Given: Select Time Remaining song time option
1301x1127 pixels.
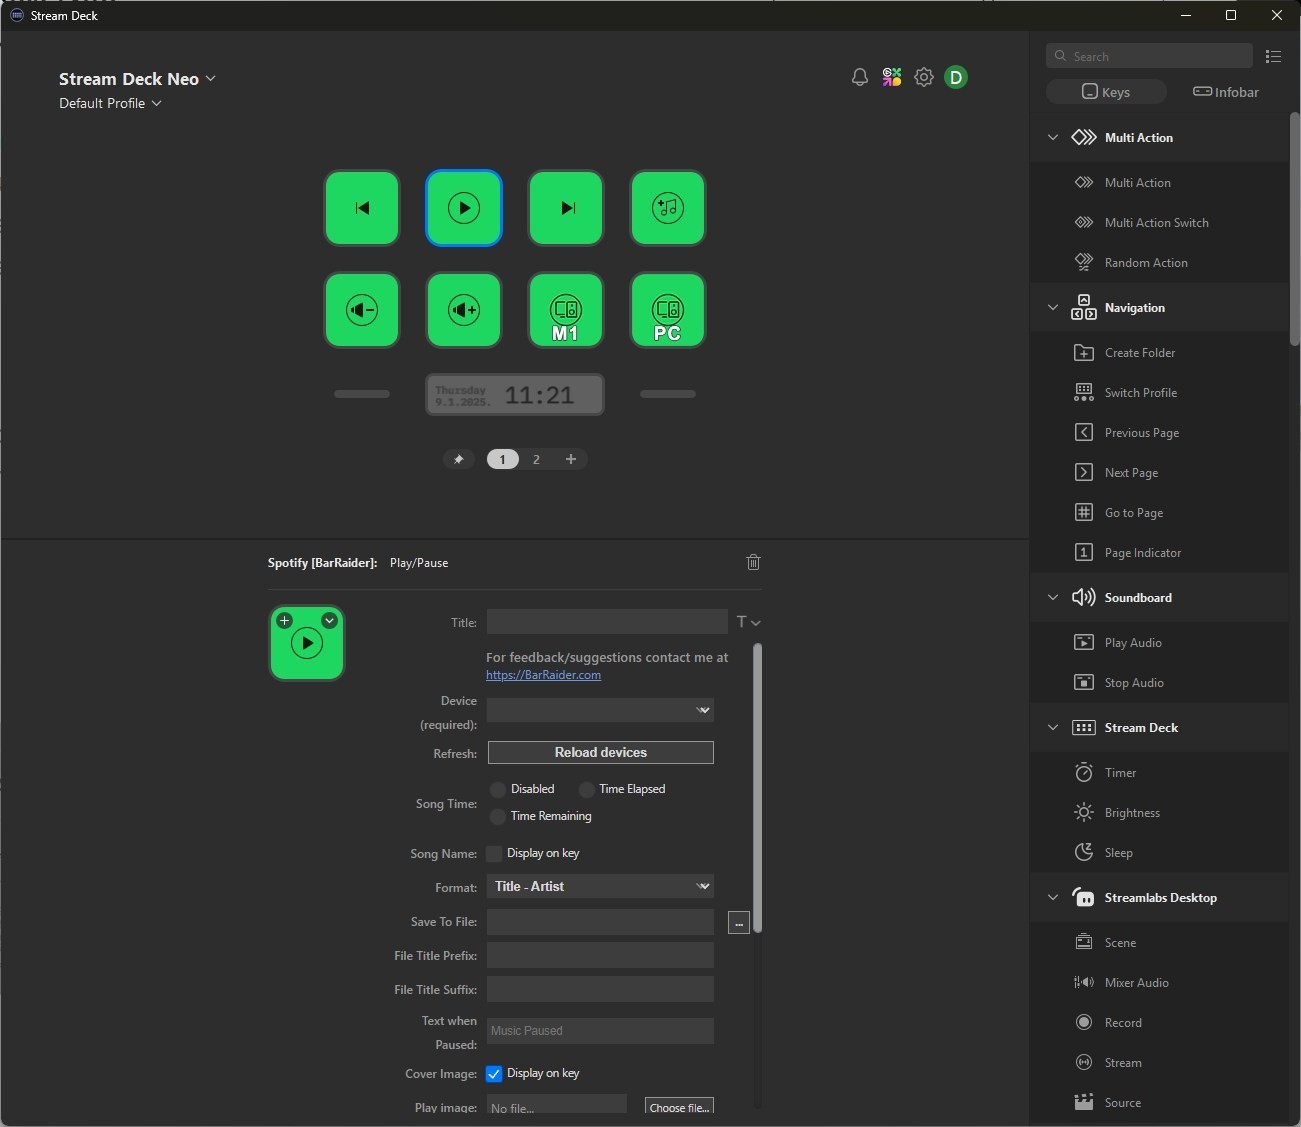Looking at the screenshot, I should [x=497, y=817].
